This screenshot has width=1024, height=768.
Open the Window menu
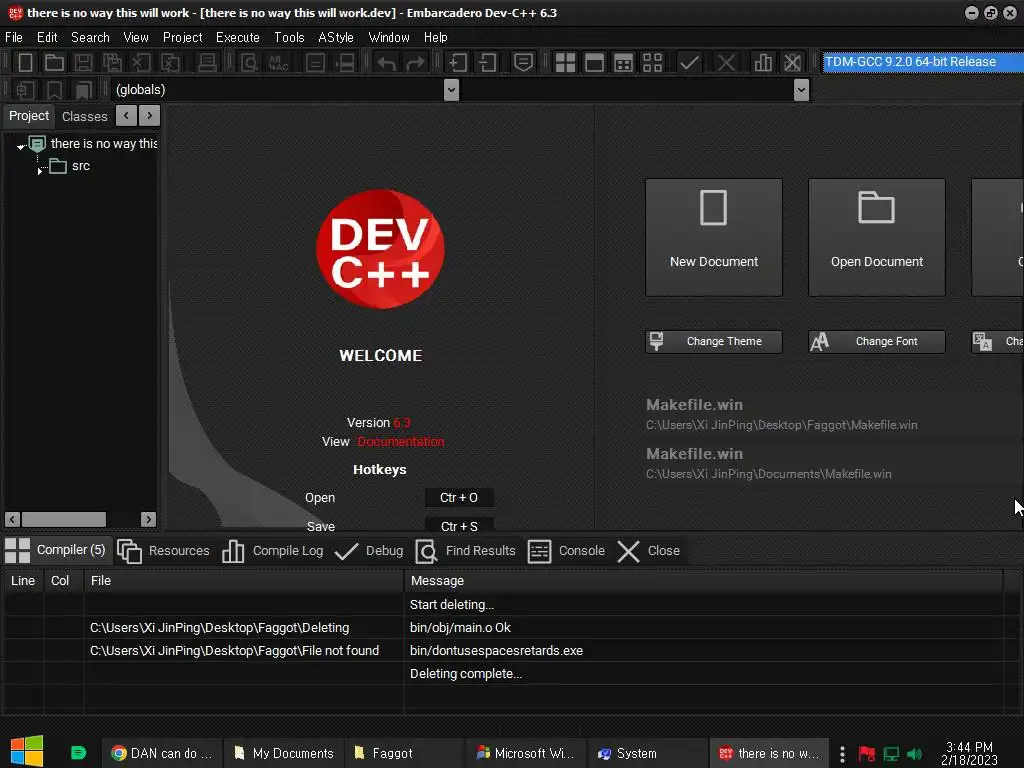point(389,37)
